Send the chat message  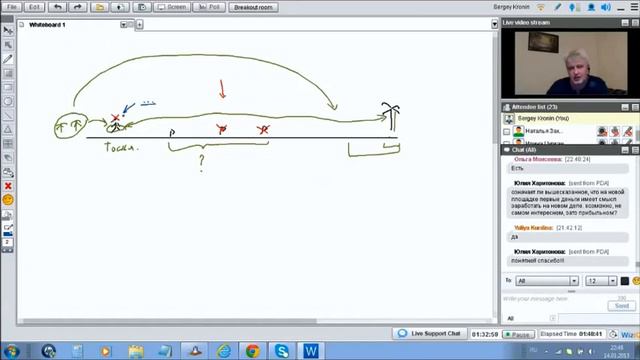click(622, 306)
